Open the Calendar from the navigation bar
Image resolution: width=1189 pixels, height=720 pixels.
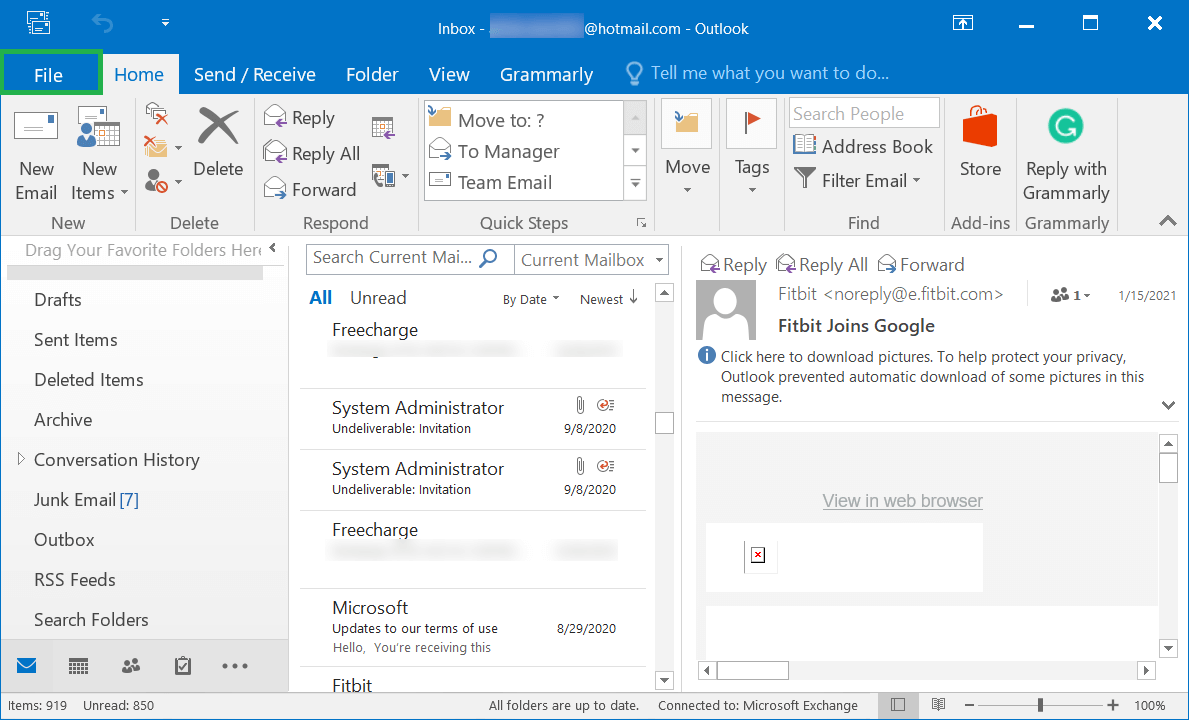pos(78,665)
